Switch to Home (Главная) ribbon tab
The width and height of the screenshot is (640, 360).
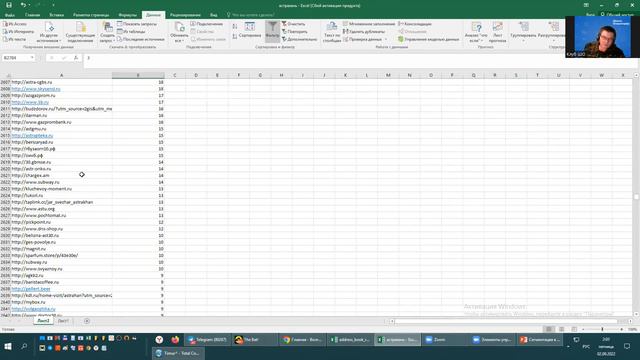(x=32, y=15)
